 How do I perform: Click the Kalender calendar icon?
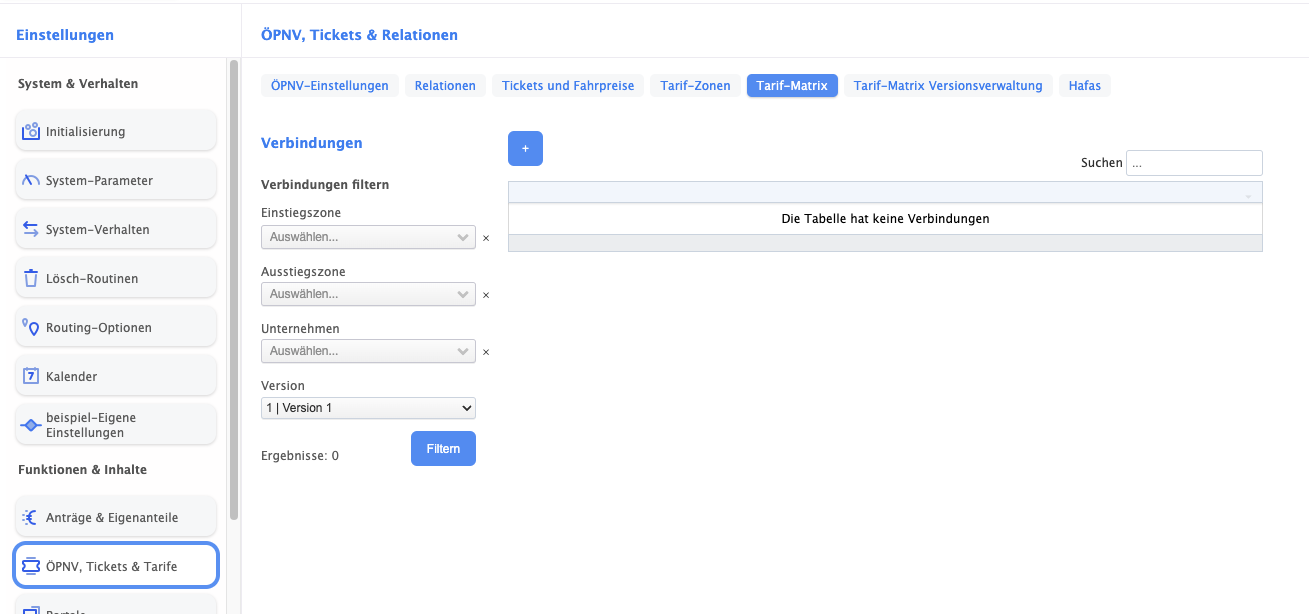(31, 377)
